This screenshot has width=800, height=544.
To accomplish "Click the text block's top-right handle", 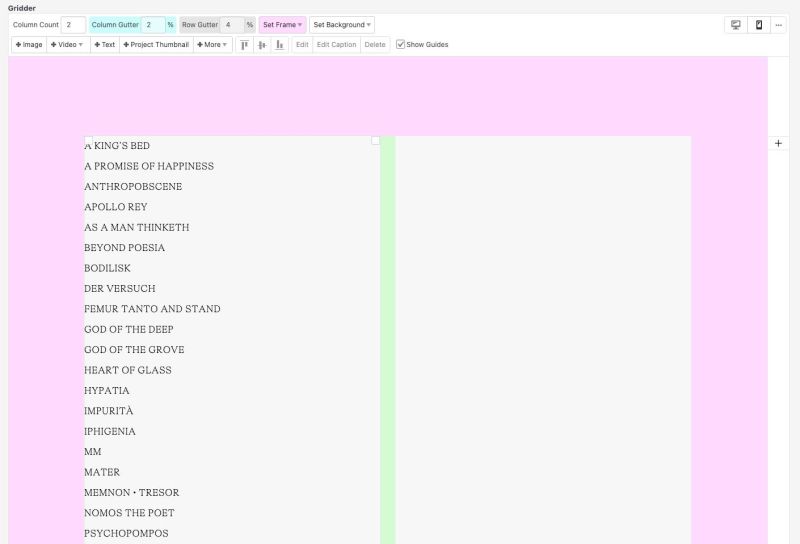I will [376, 140].
